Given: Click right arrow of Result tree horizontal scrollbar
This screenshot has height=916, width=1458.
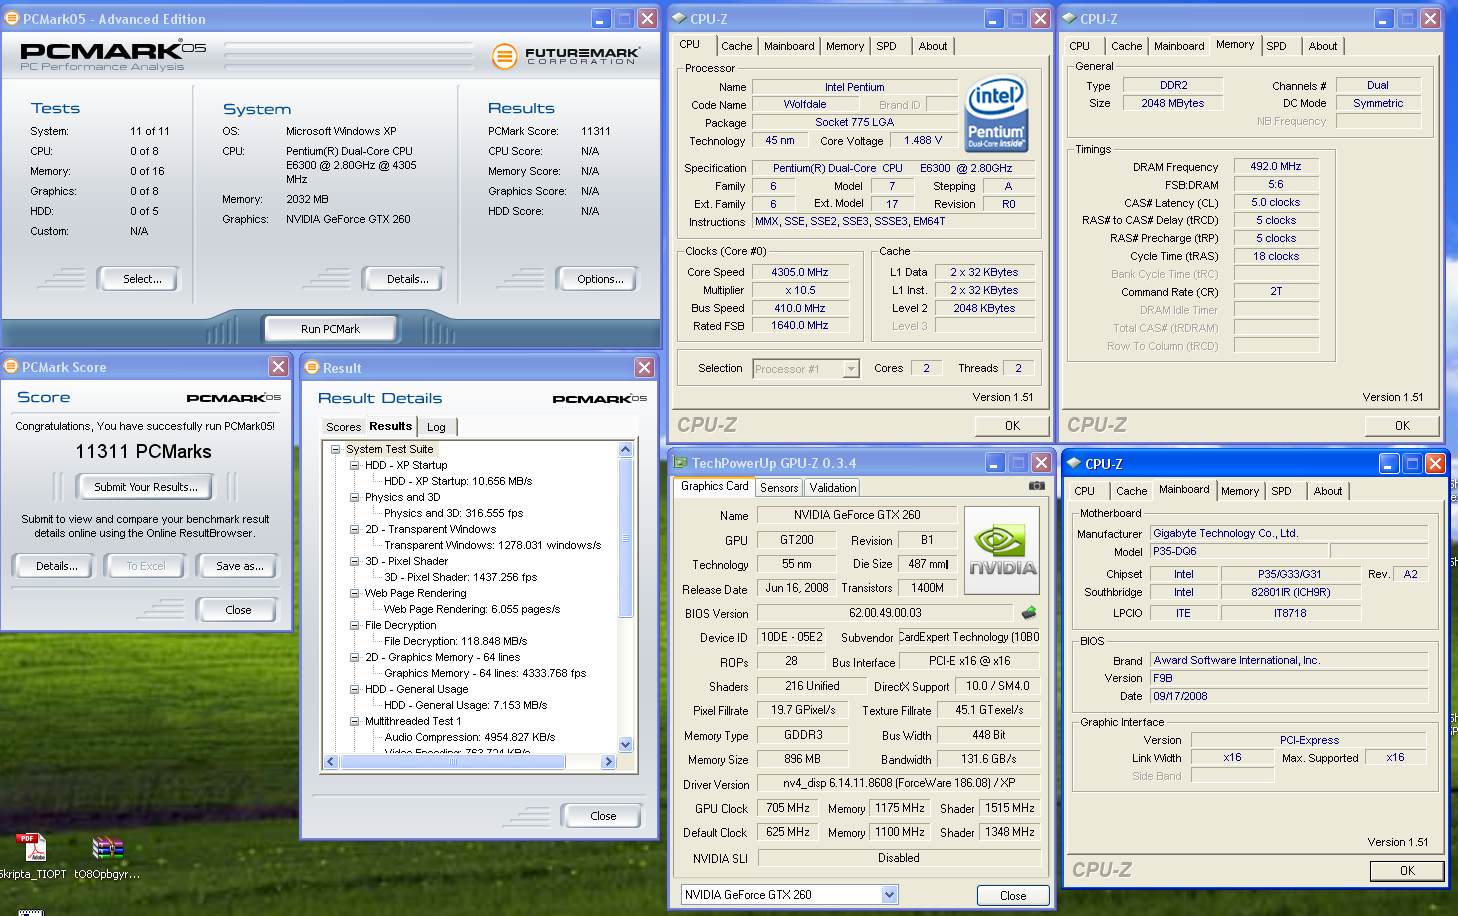Looking at the screenshot, I should 608,762.
